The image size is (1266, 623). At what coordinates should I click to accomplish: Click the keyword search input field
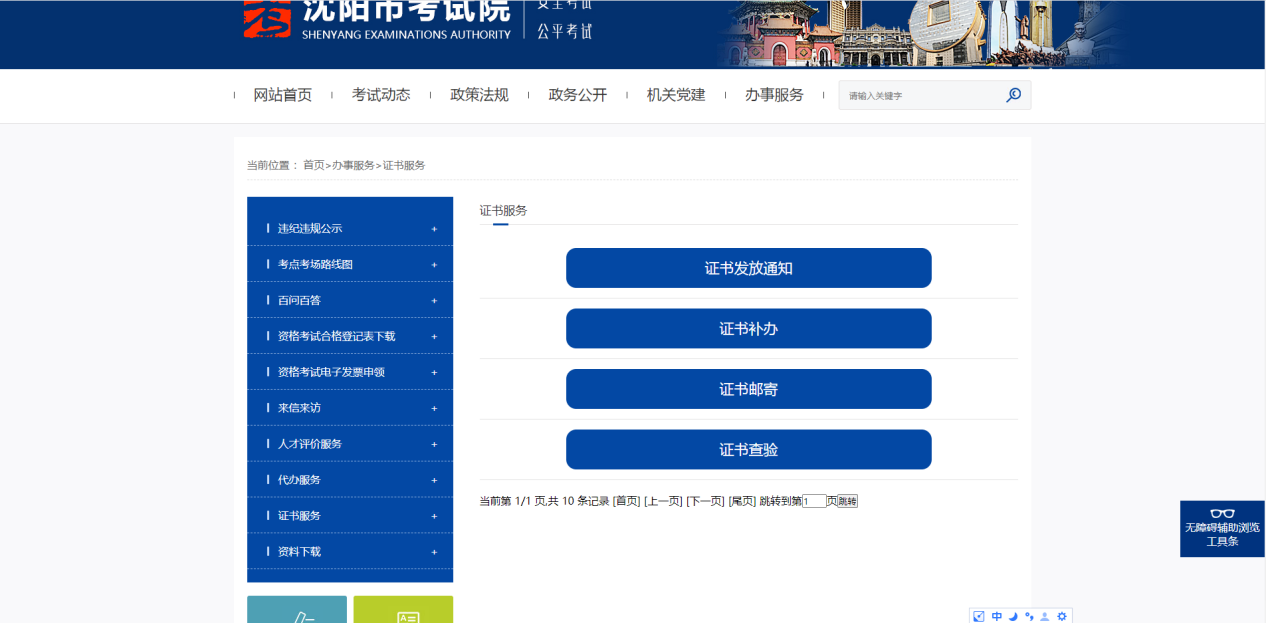[920, 96]
